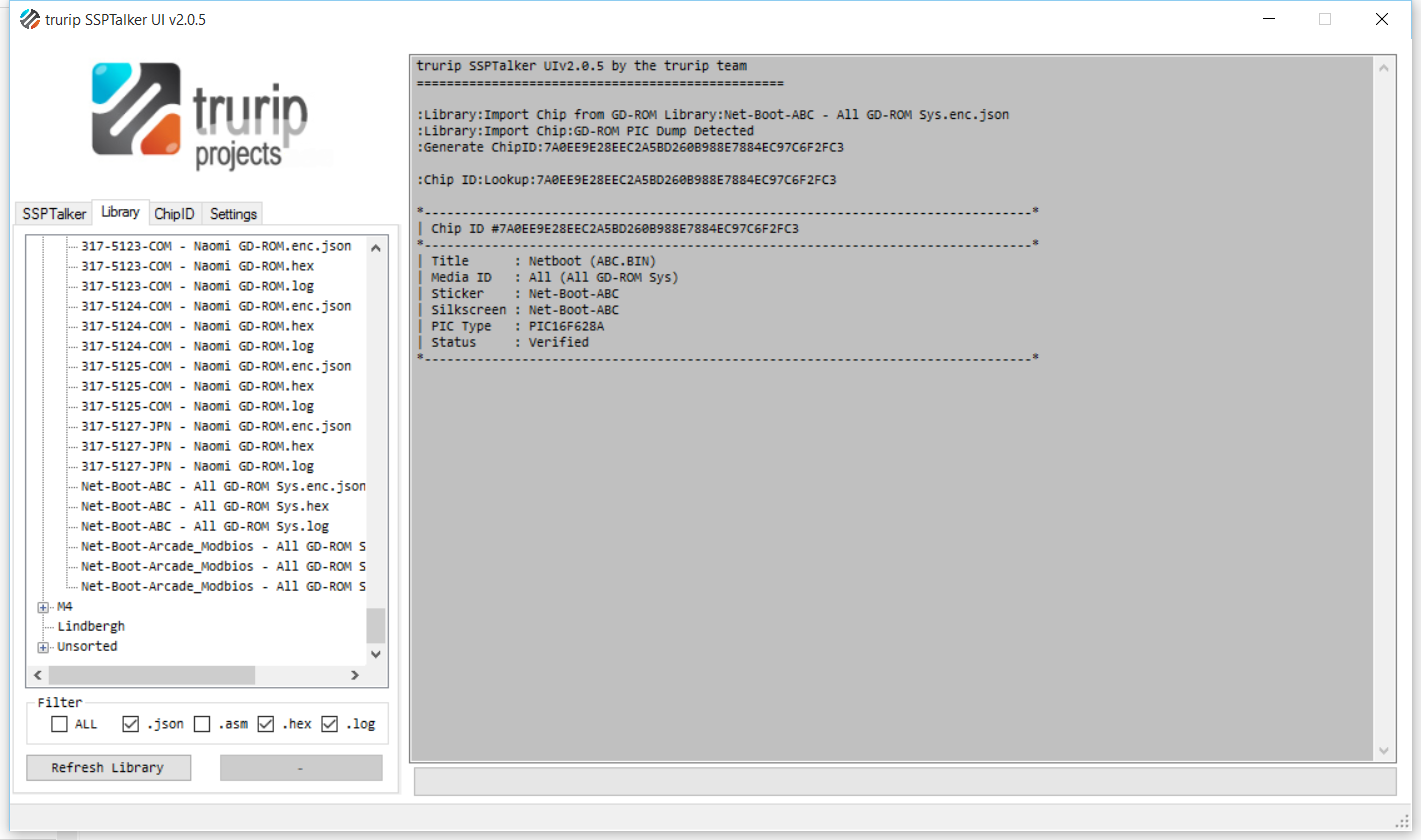Select the Unsorted folder in library tree
1421x840 pixels.
(x=87, y=646)
